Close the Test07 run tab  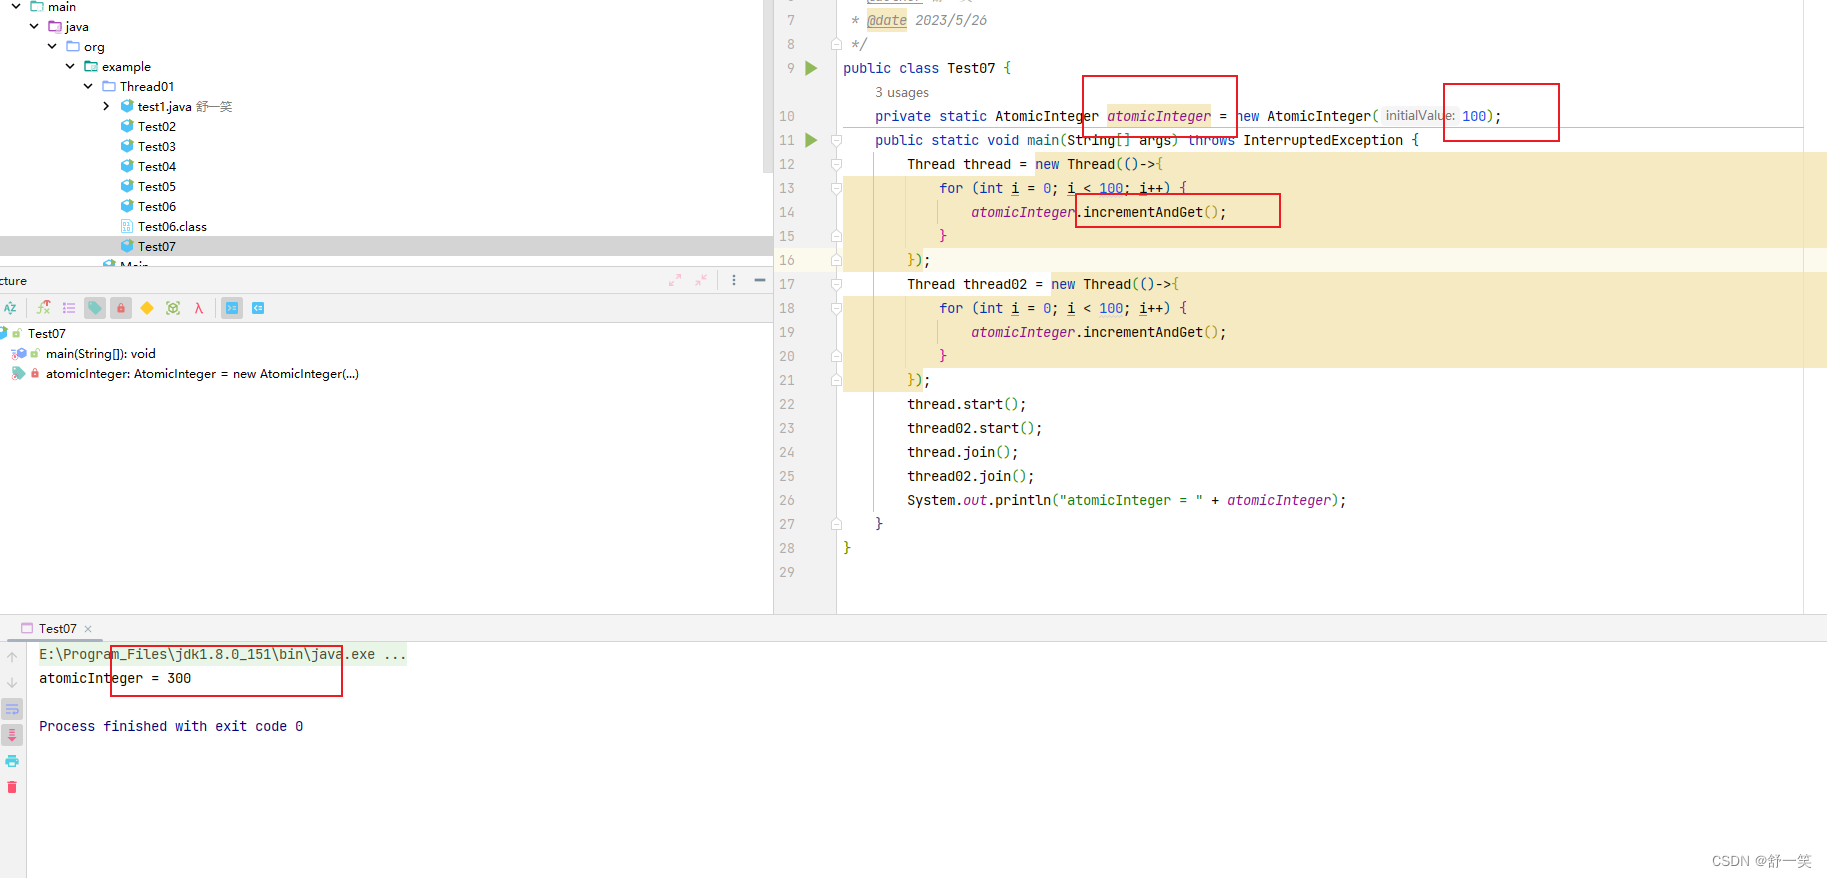[88, 629]
